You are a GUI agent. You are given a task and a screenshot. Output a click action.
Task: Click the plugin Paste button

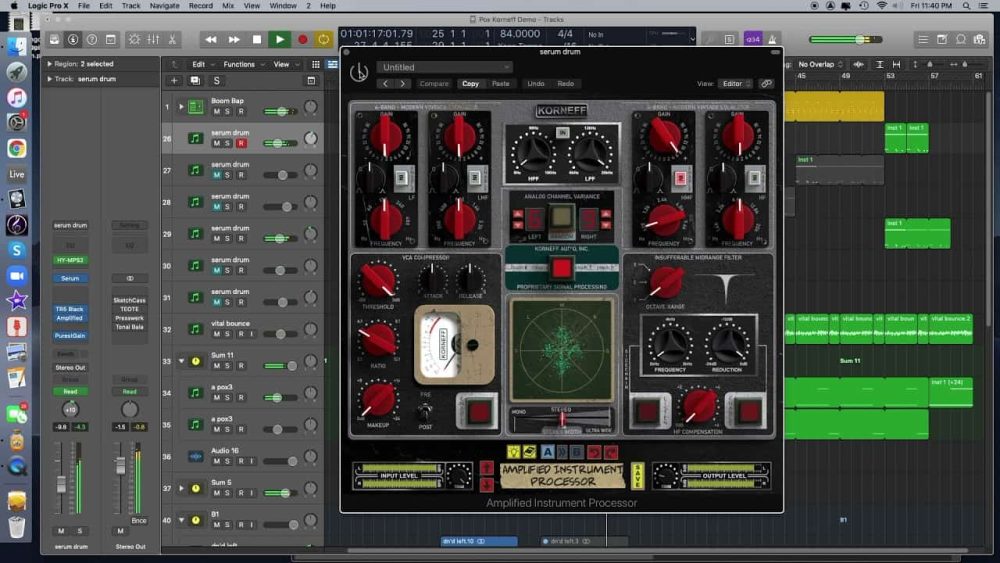501,84
